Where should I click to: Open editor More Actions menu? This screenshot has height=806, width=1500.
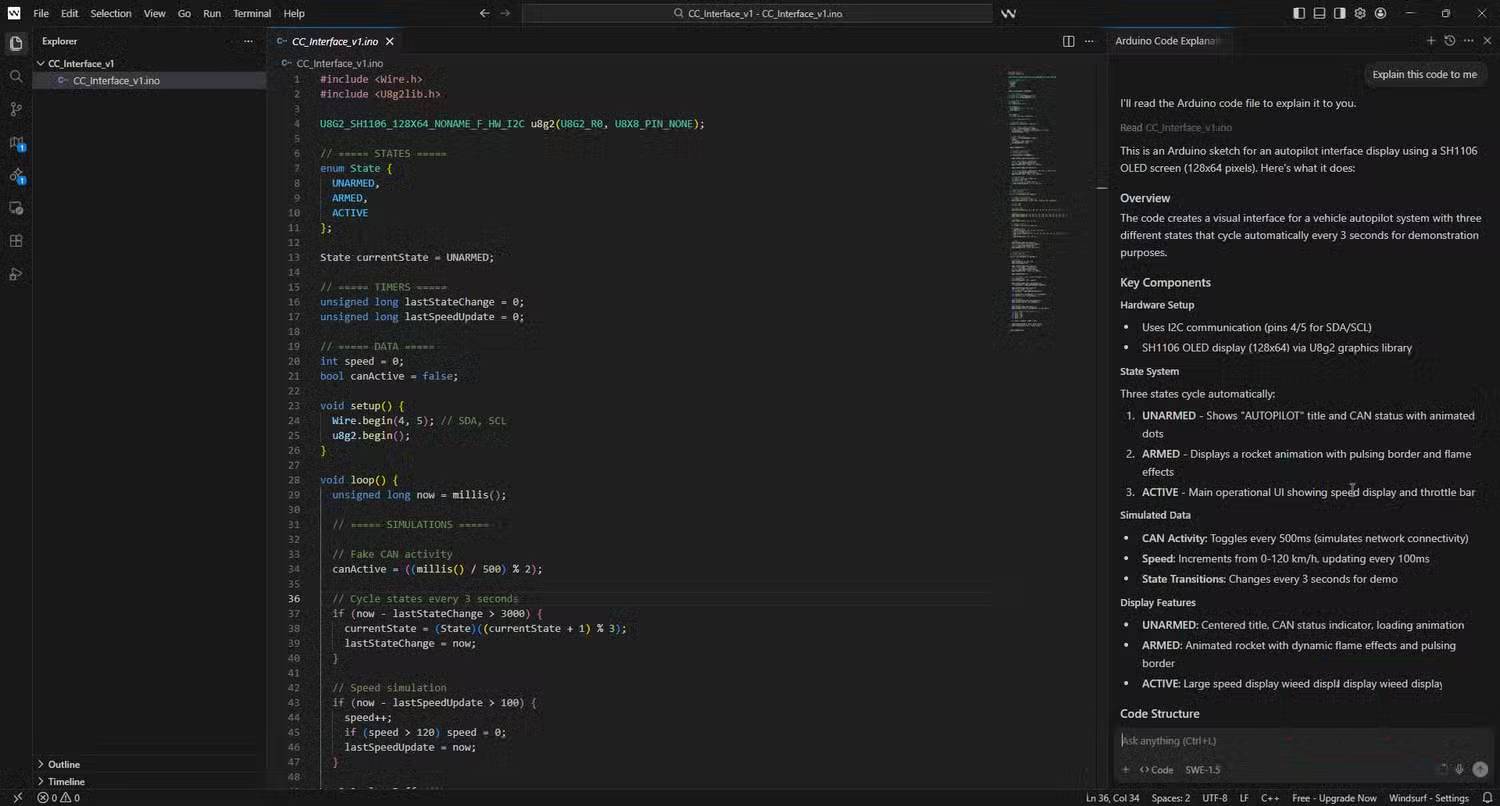pos(1089,41)
